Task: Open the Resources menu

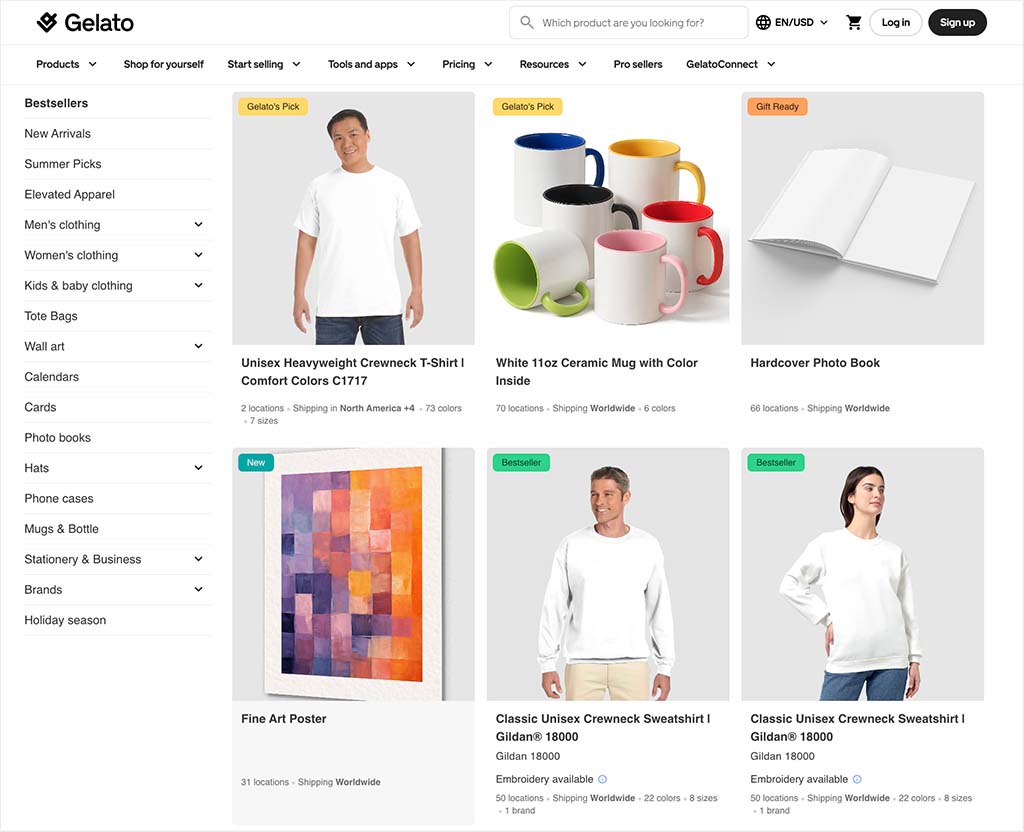Action: [x=553, y=64]
